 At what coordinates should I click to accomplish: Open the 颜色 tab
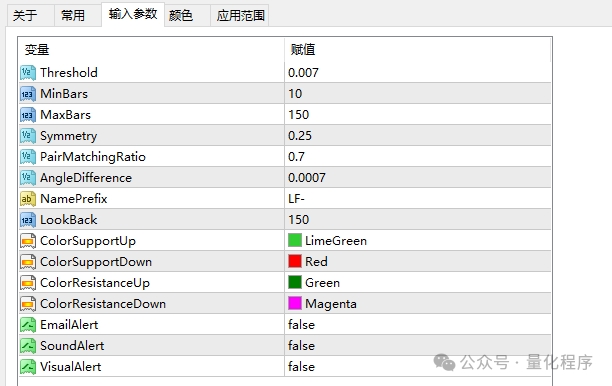[x=187, y=16]
